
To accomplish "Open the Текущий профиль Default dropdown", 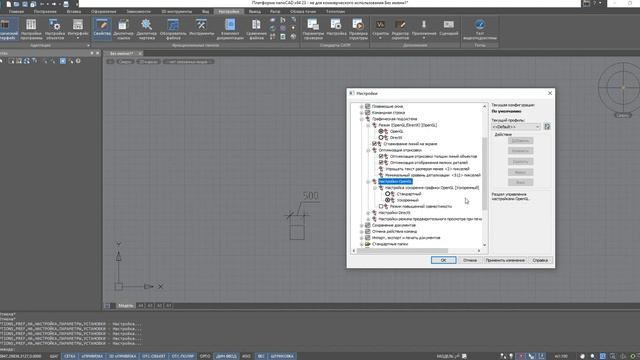I will 516,127.
